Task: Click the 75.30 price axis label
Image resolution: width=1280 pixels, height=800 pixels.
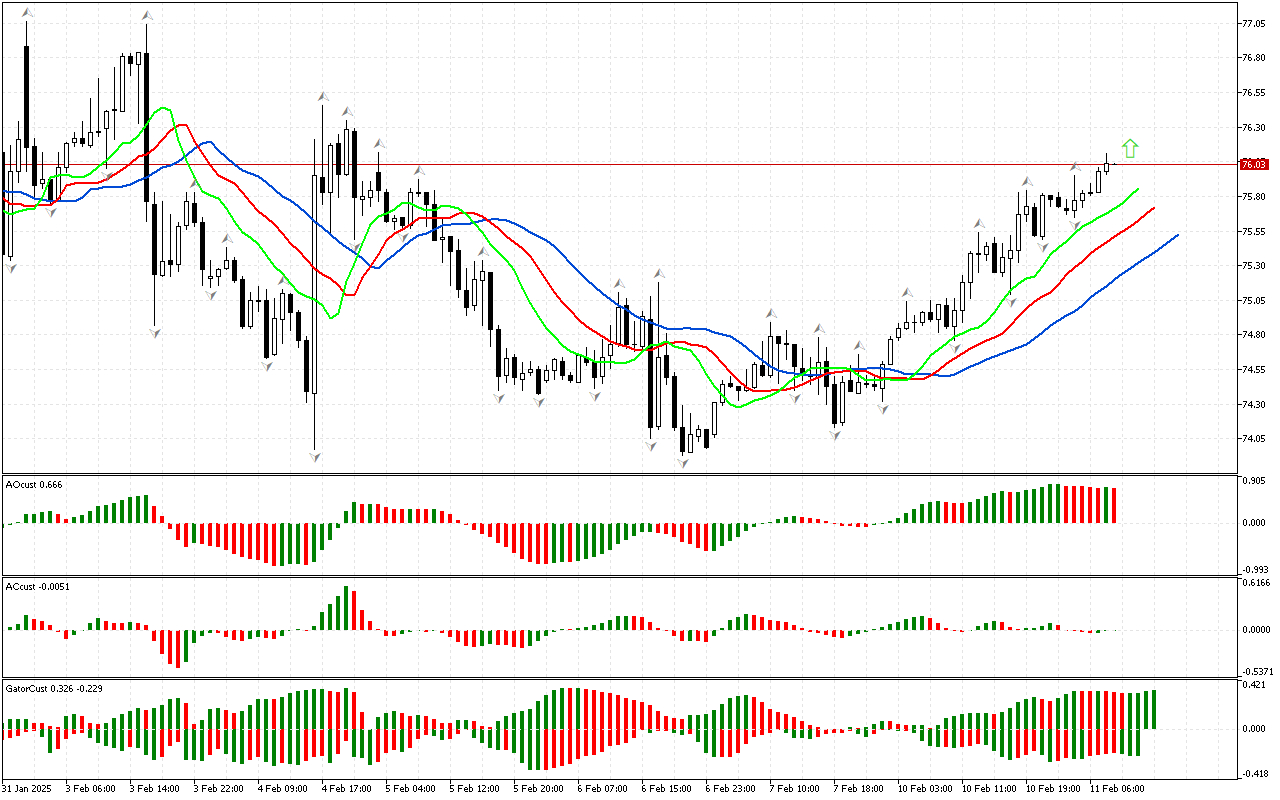Action: pyautogui.click(x=1253, y=266)
